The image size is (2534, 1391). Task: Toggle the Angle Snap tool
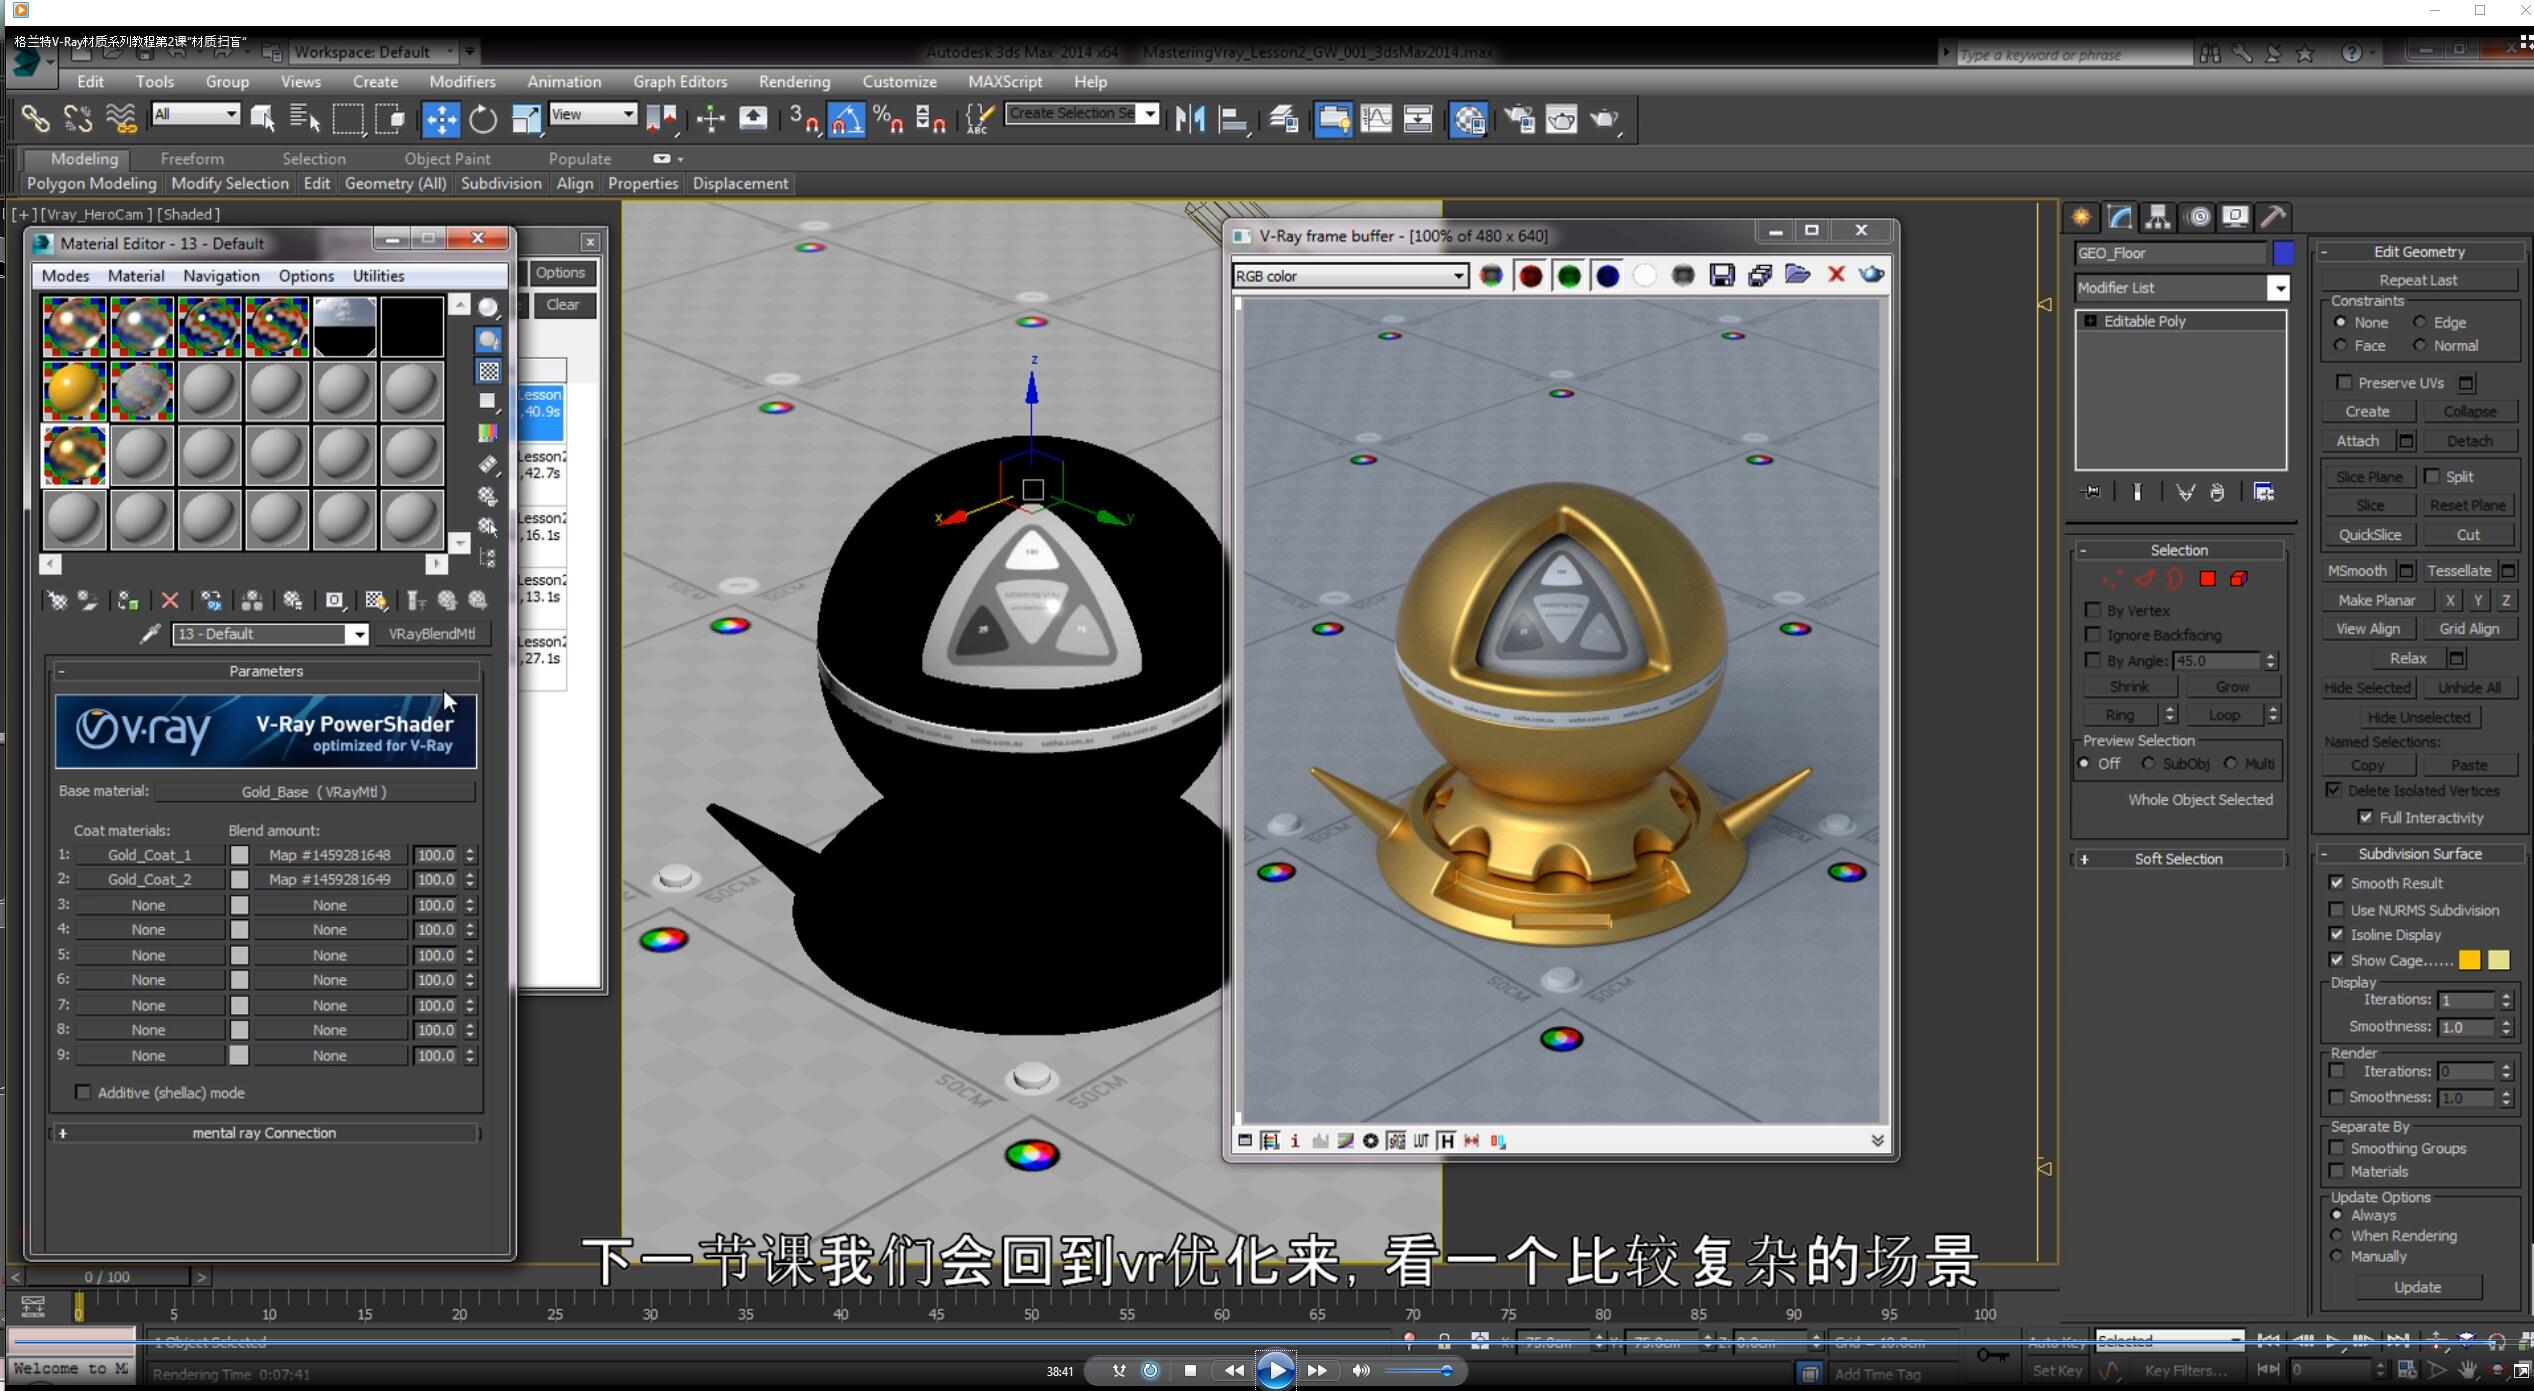846,119
